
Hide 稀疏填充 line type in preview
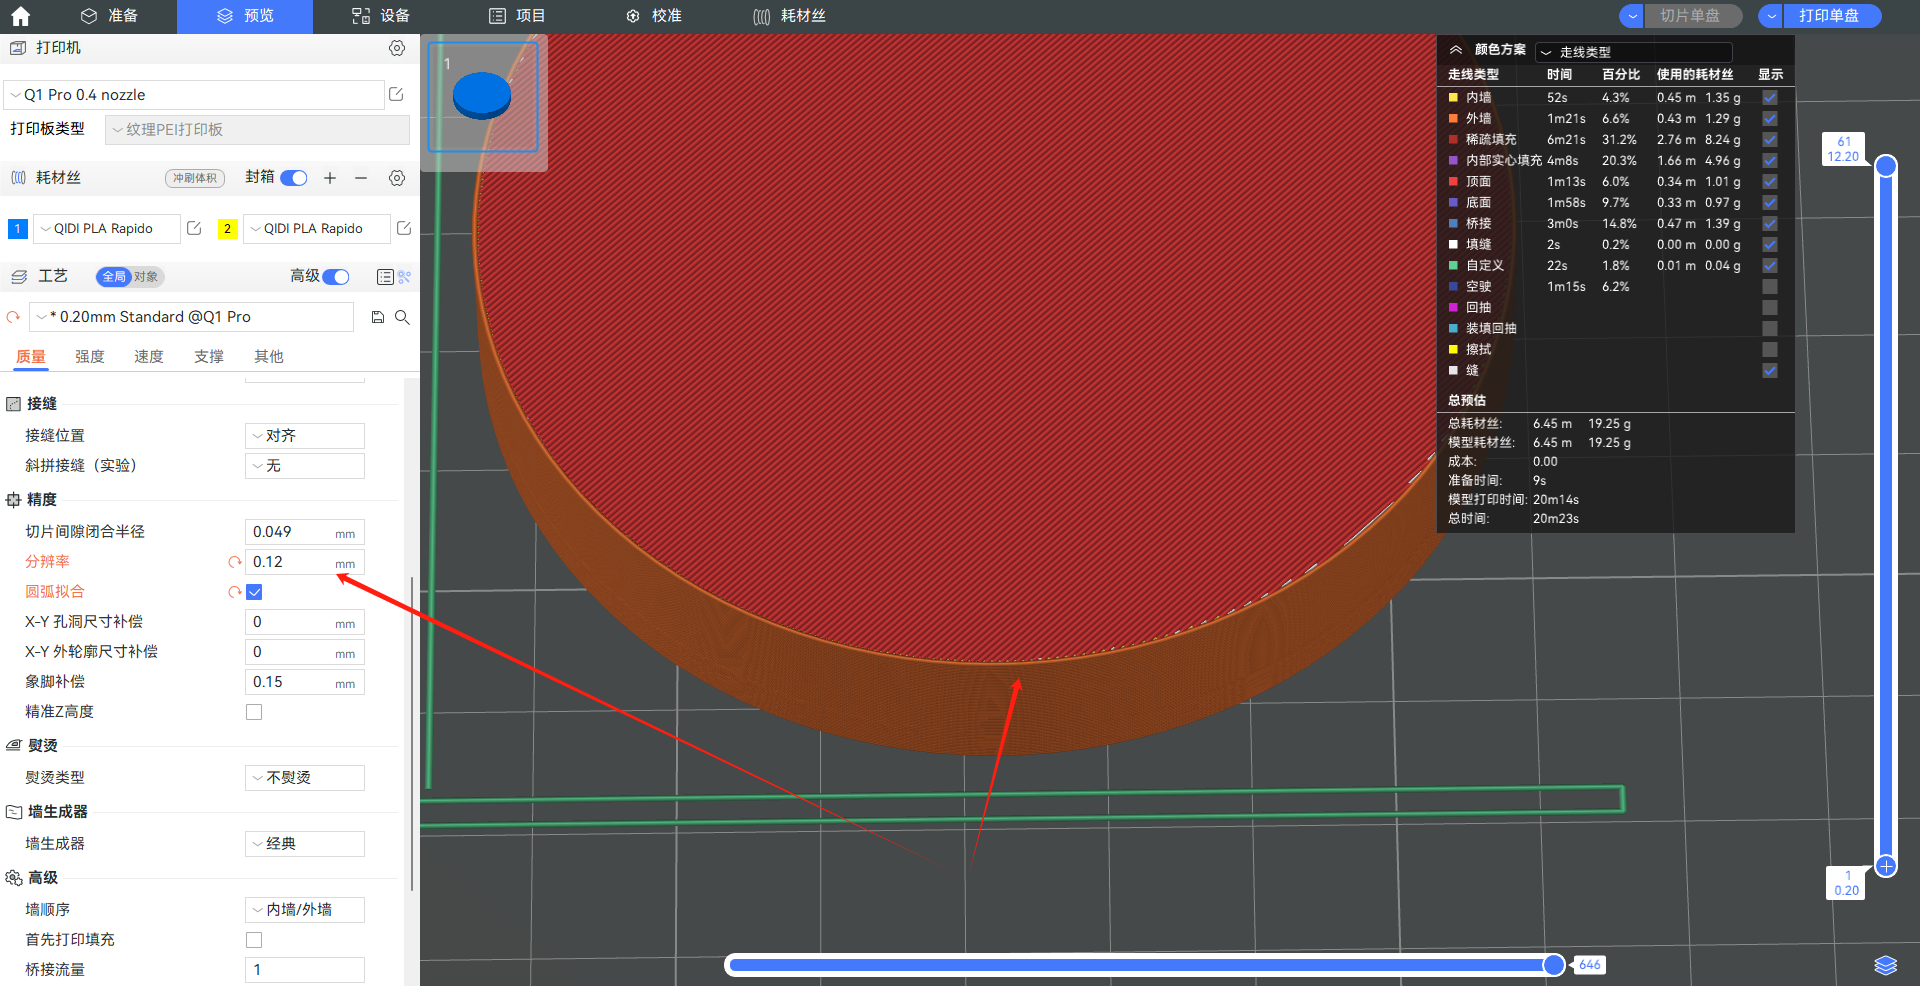[x=1770, y=140]
